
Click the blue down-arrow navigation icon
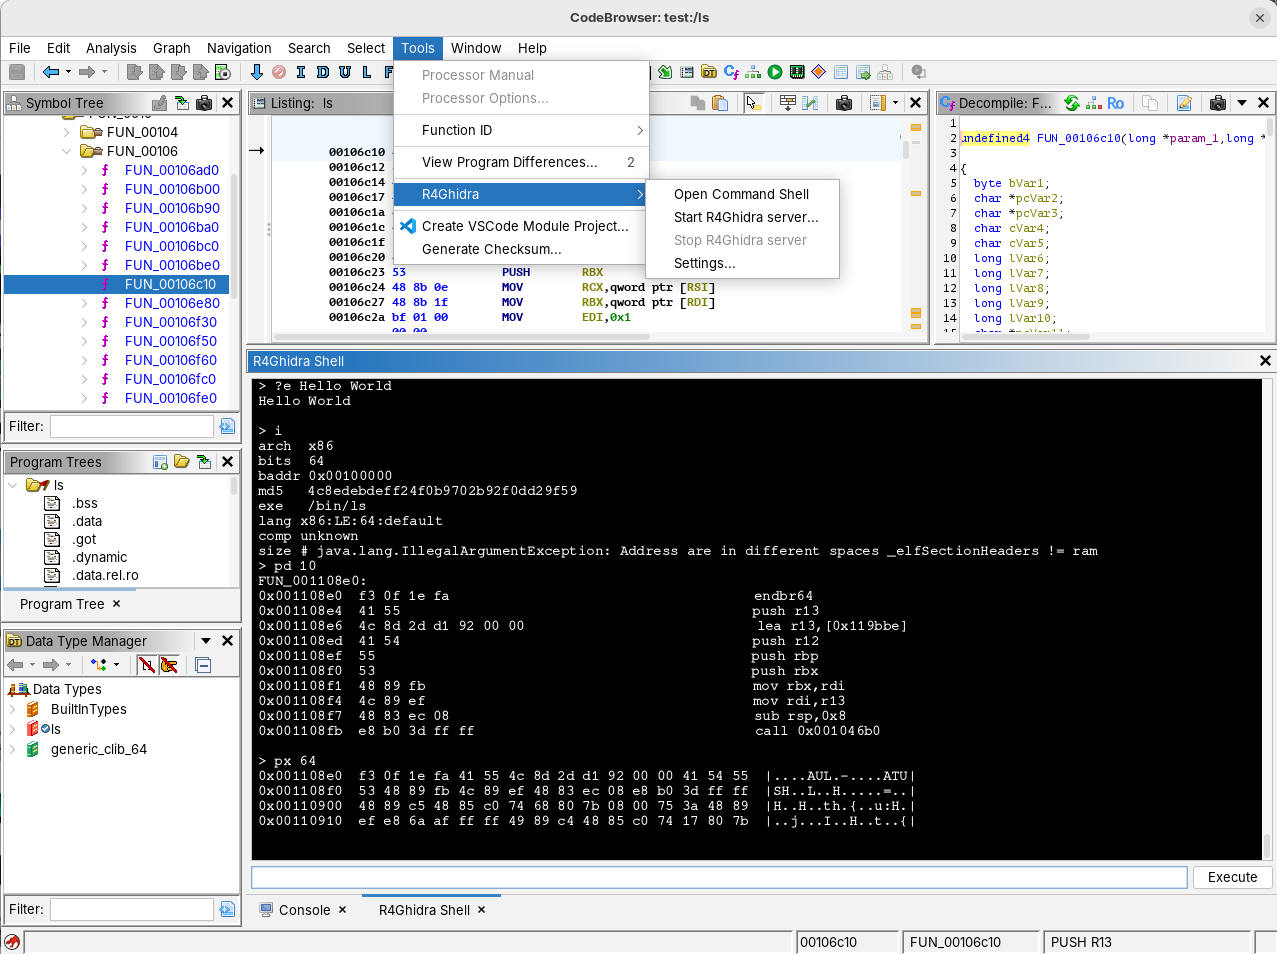[x=257, y=72]
